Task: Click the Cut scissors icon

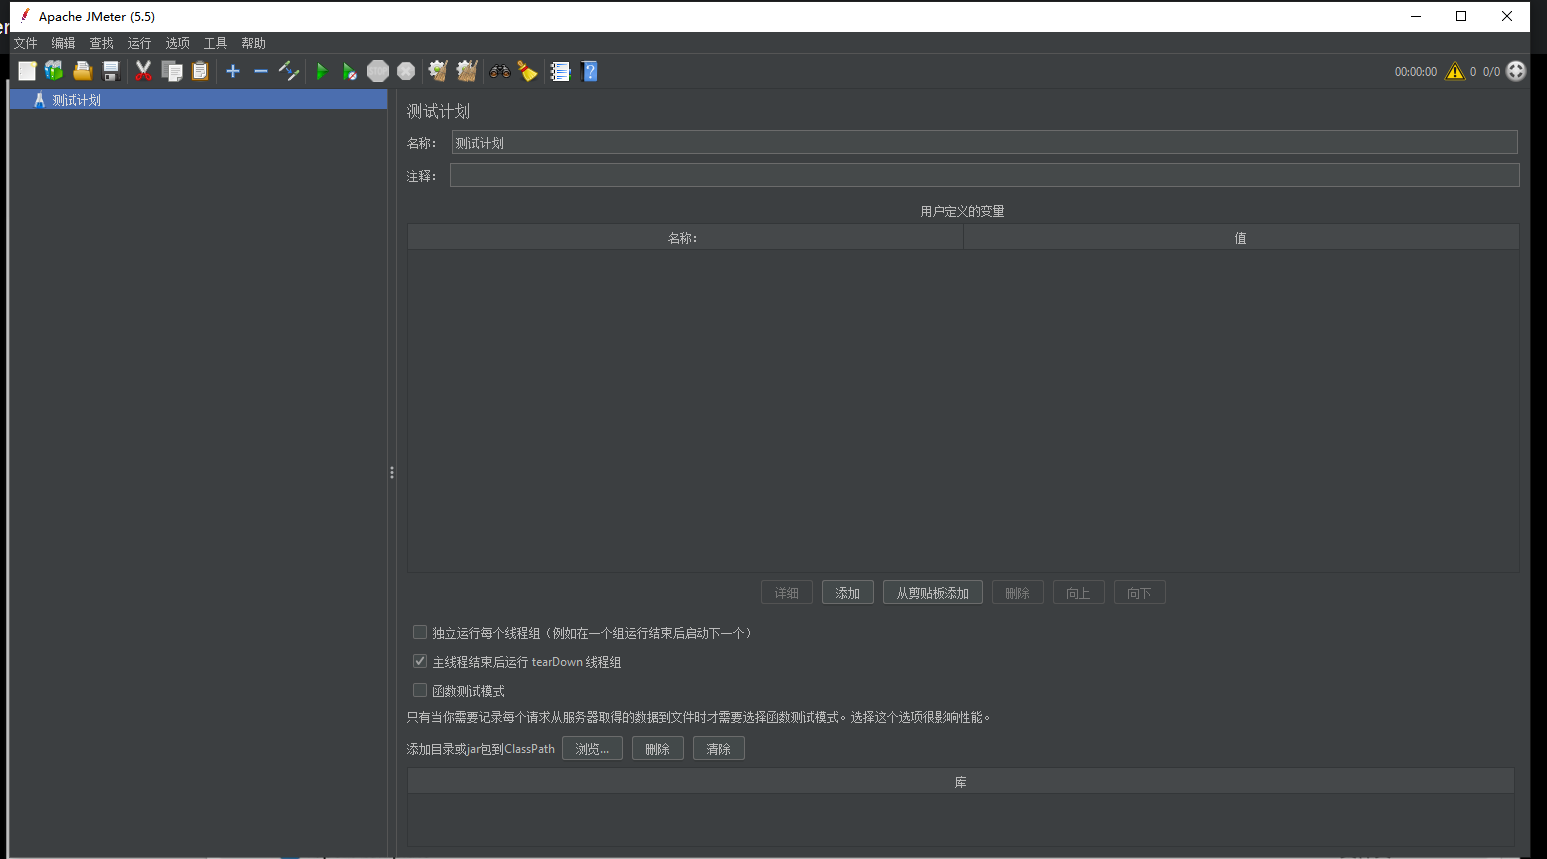Action: (143, 71)
